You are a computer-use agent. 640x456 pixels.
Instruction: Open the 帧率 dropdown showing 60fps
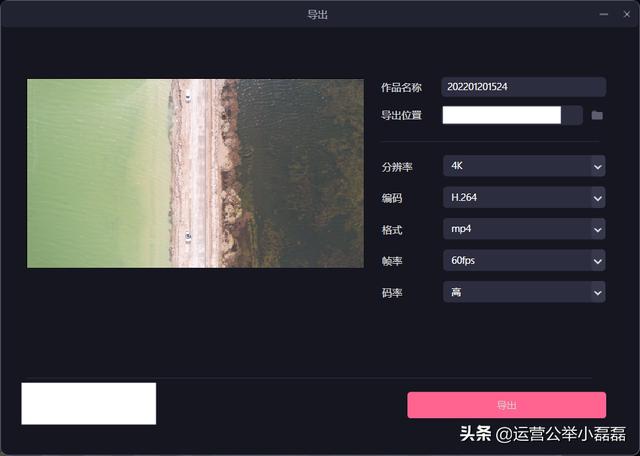(x=524, y=260)
